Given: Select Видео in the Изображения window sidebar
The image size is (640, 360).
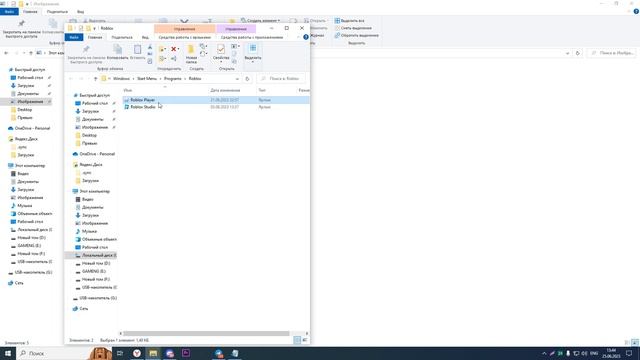Looking at the screenshot, I should (x=23, y=174).
